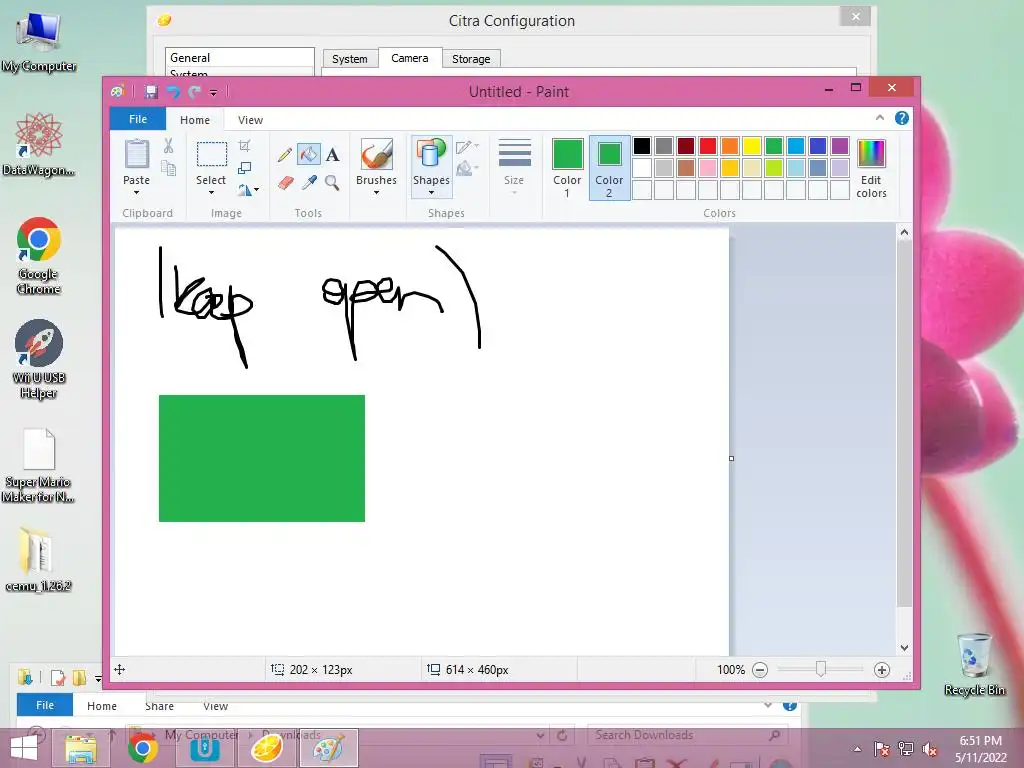Viewport: 1024px width, 768px height.
Task: Click the Redo arrow in Paint title bar
Action: coord(194,92)
